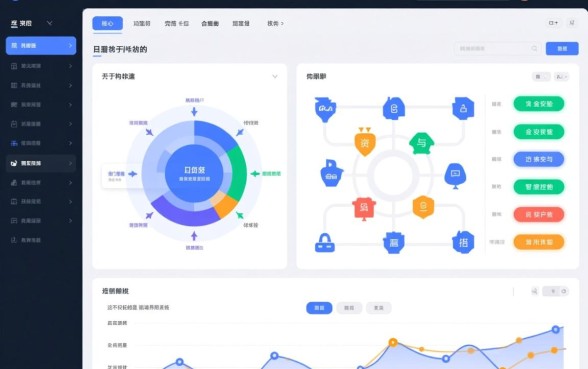This screenshot has width=588, height=369.
Task: Open the workspace dropdown chevron atop the sidebar
Action: (49, 23)
